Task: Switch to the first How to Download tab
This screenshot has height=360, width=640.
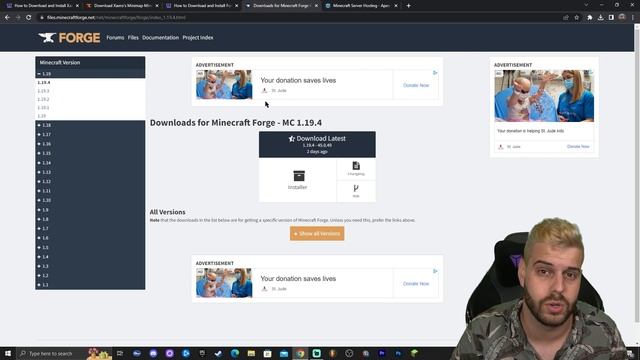Action: pyautogui.click(x=42, y=6)
